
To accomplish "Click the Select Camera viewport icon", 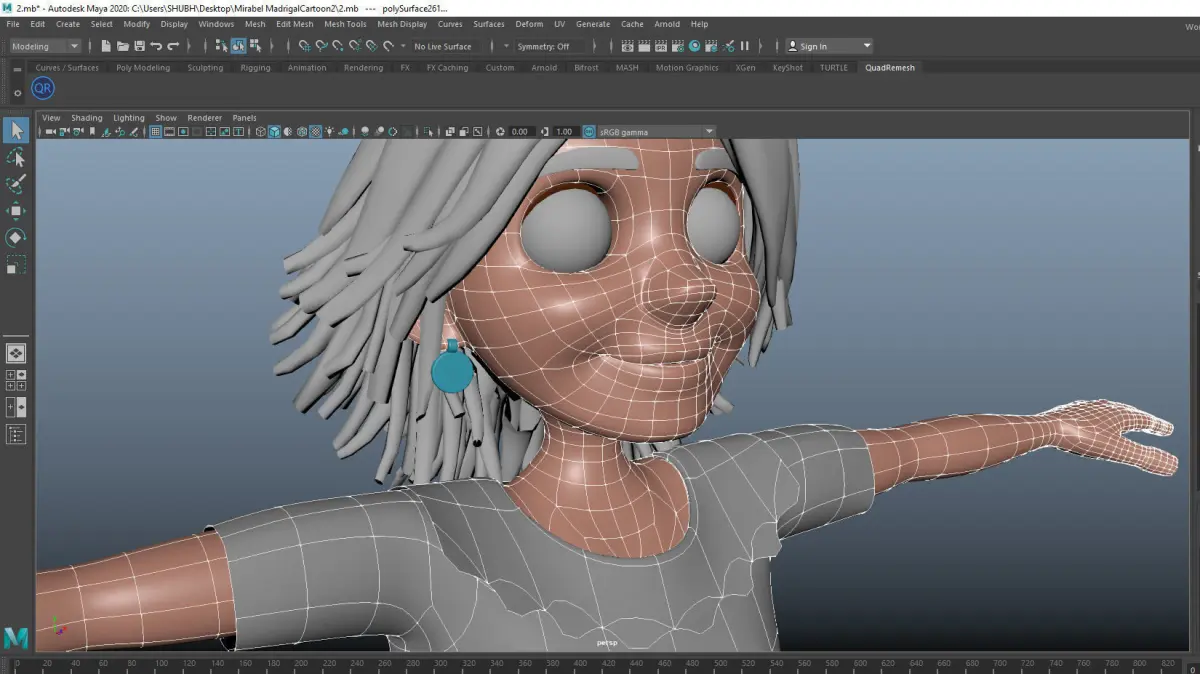I will pyautogui.click(x=49, y=131).
